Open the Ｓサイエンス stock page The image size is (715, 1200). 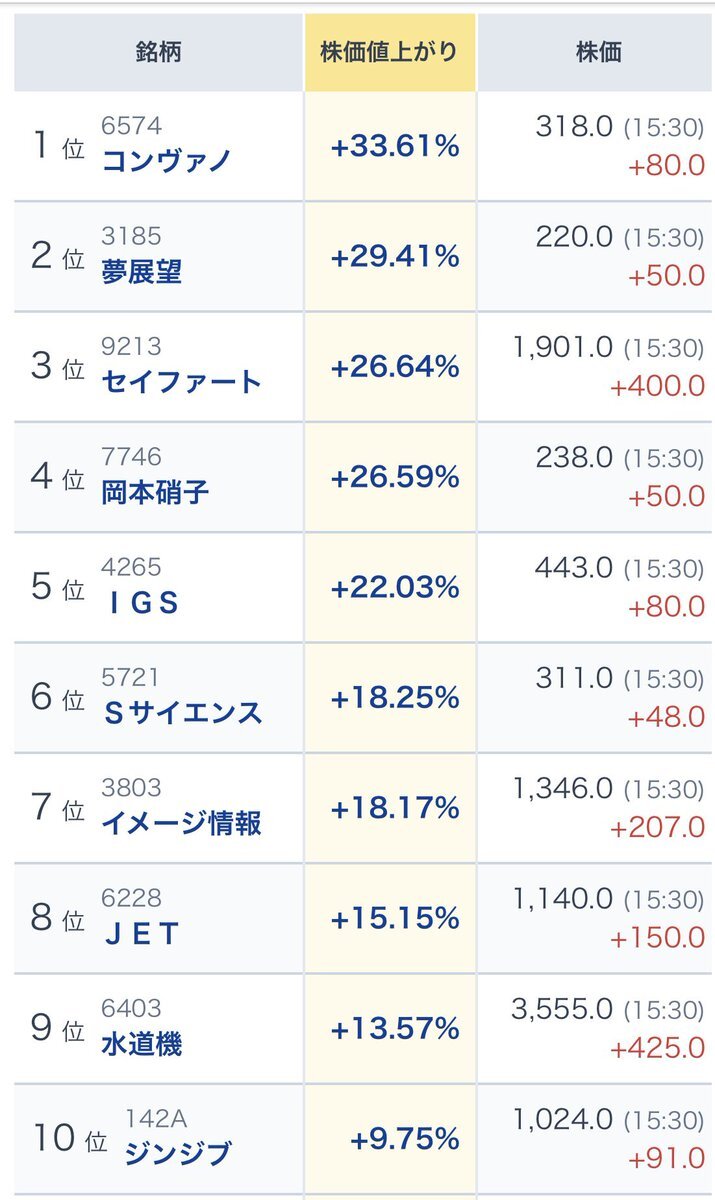[182, 713]
